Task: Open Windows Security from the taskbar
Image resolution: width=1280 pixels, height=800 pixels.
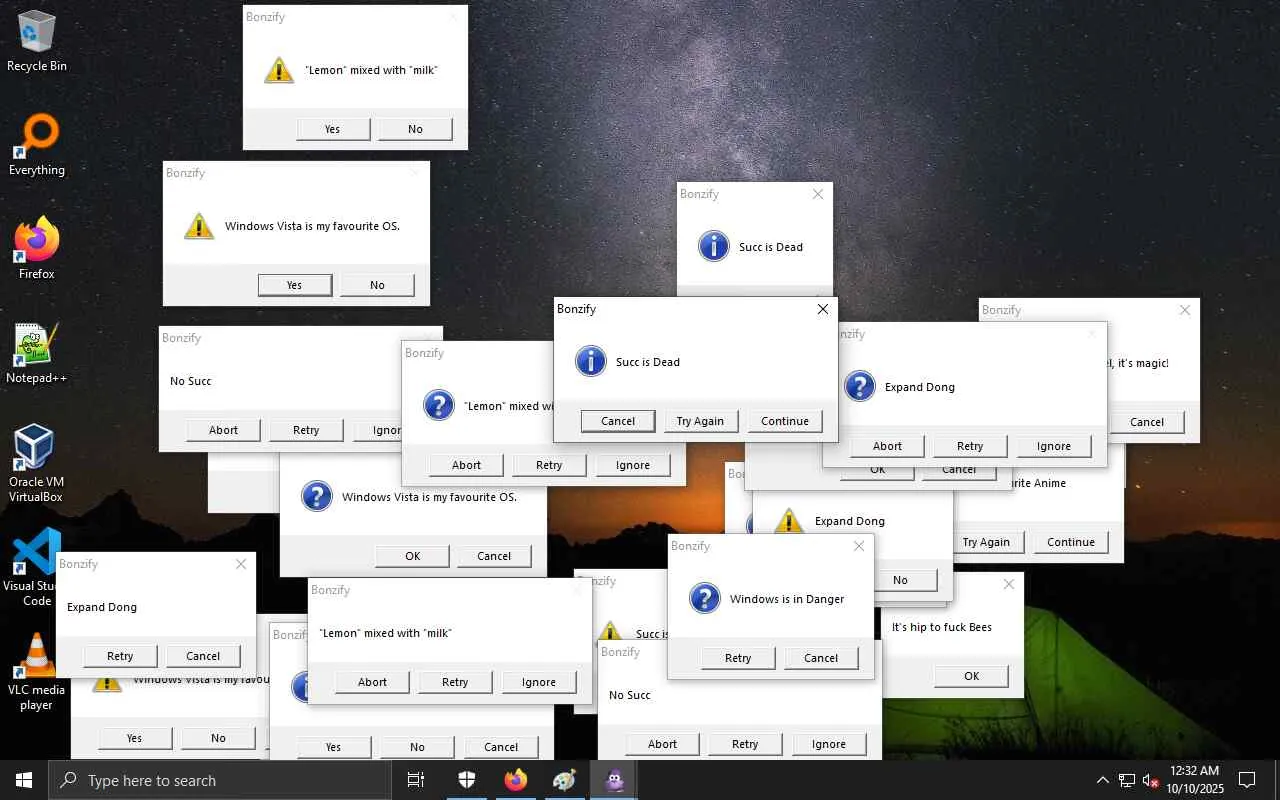Action: pyautogui.click(x=466, y=780)
